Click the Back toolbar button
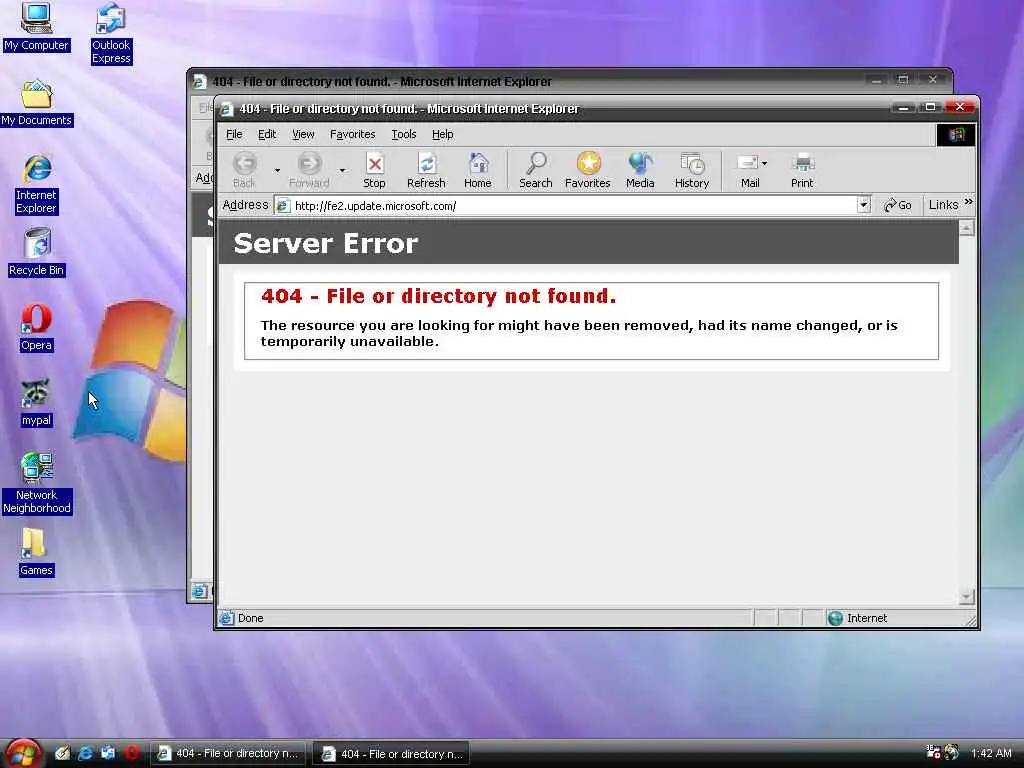Screen dimensions: 1024x768 click(245, 170)
